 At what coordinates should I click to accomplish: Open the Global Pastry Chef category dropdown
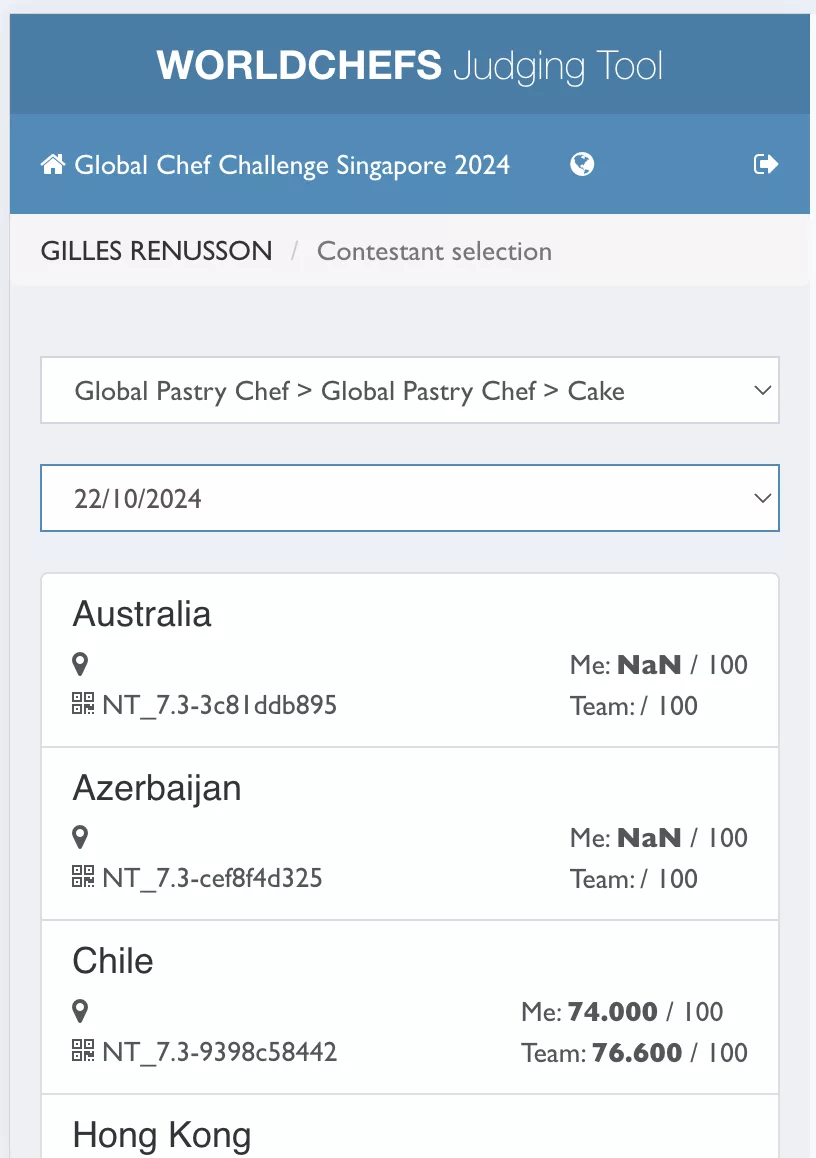(x=409, y=391)
